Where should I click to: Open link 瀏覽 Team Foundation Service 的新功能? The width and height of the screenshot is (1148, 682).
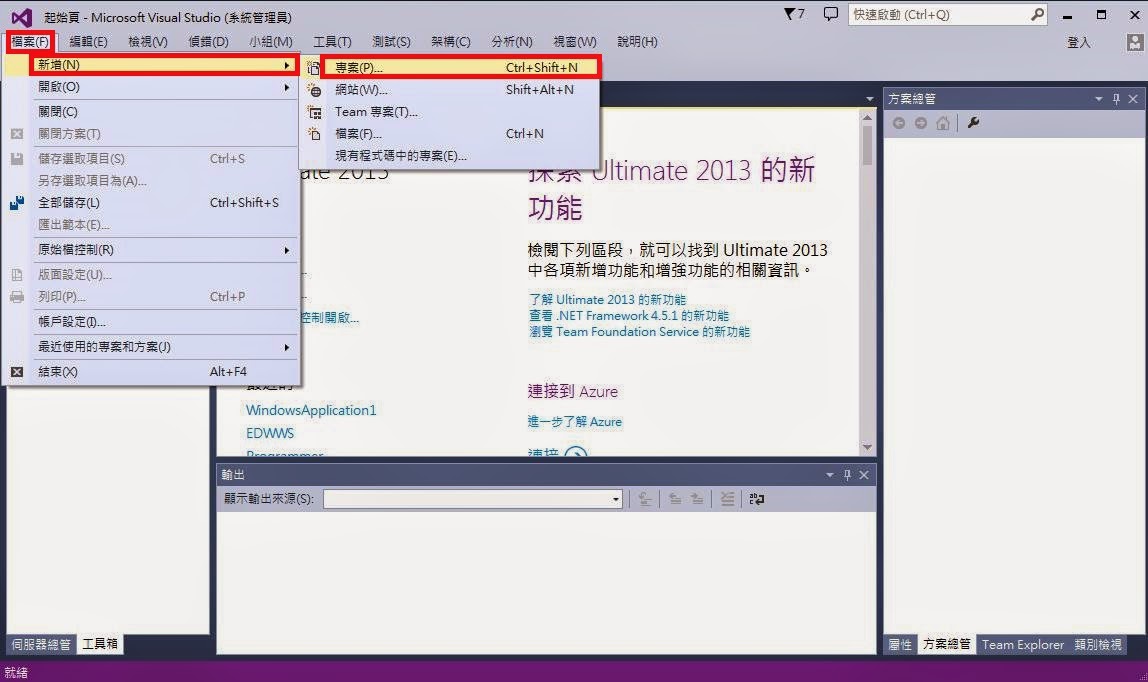[x=639, y=332]
